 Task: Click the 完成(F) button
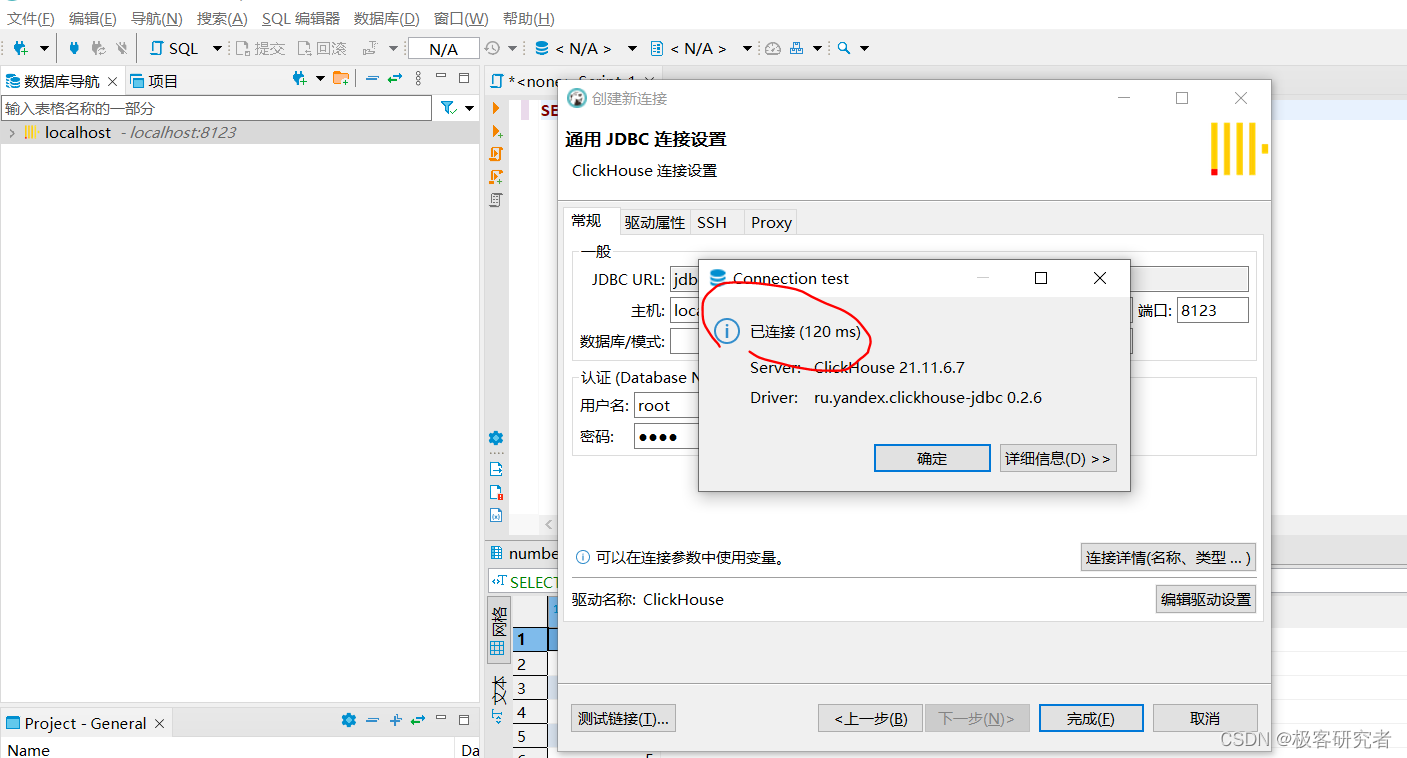coord(1090,718)
